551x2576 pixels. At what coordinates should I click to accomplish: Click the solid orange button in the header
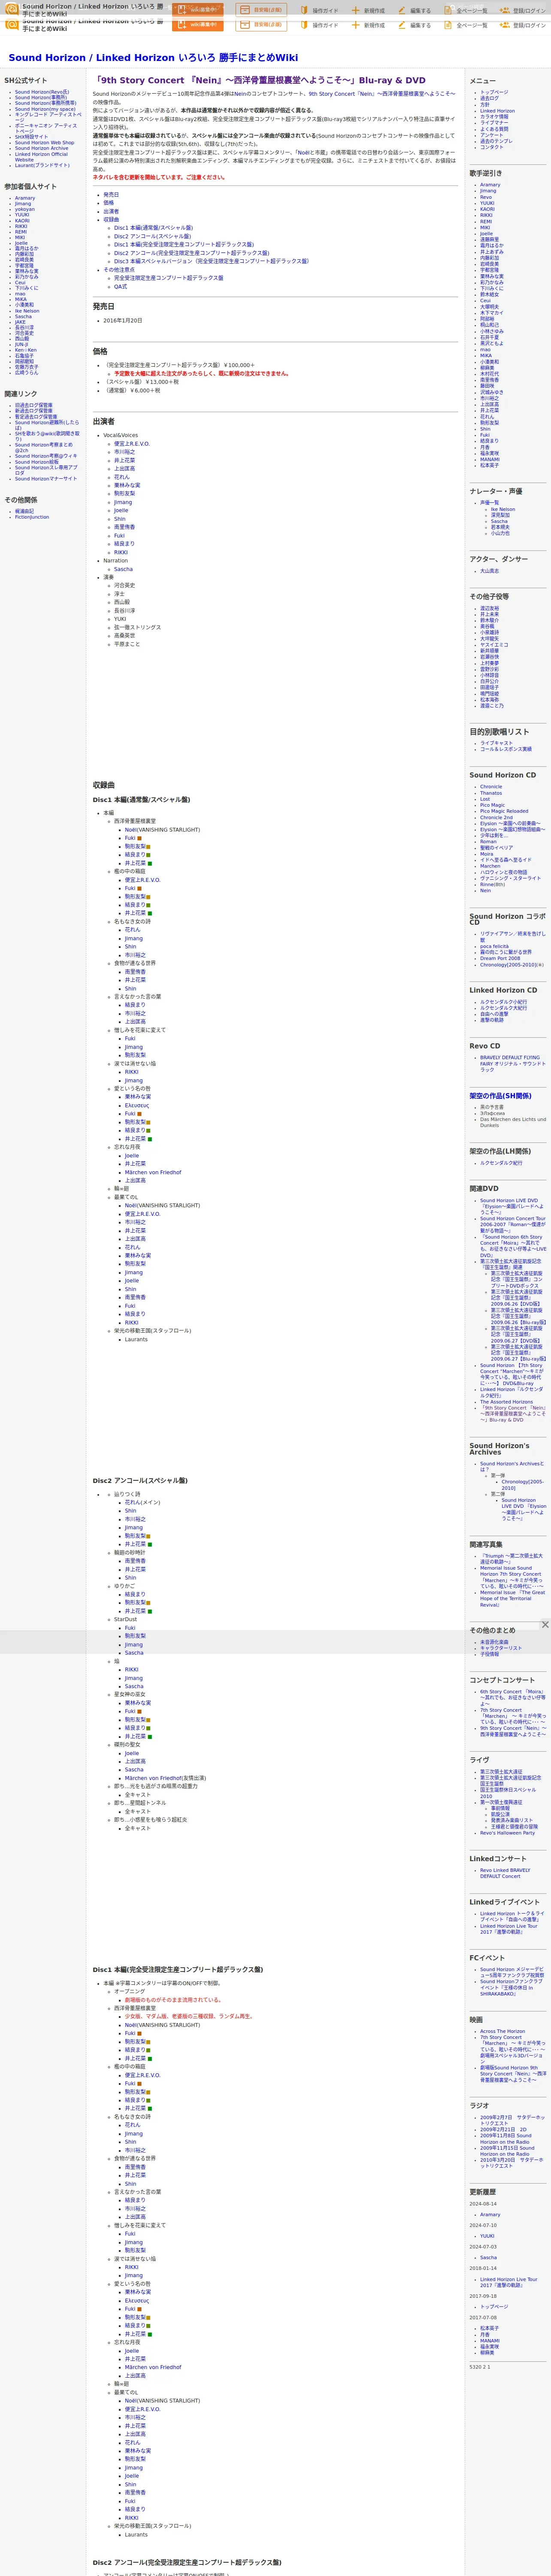pos(198,25)
